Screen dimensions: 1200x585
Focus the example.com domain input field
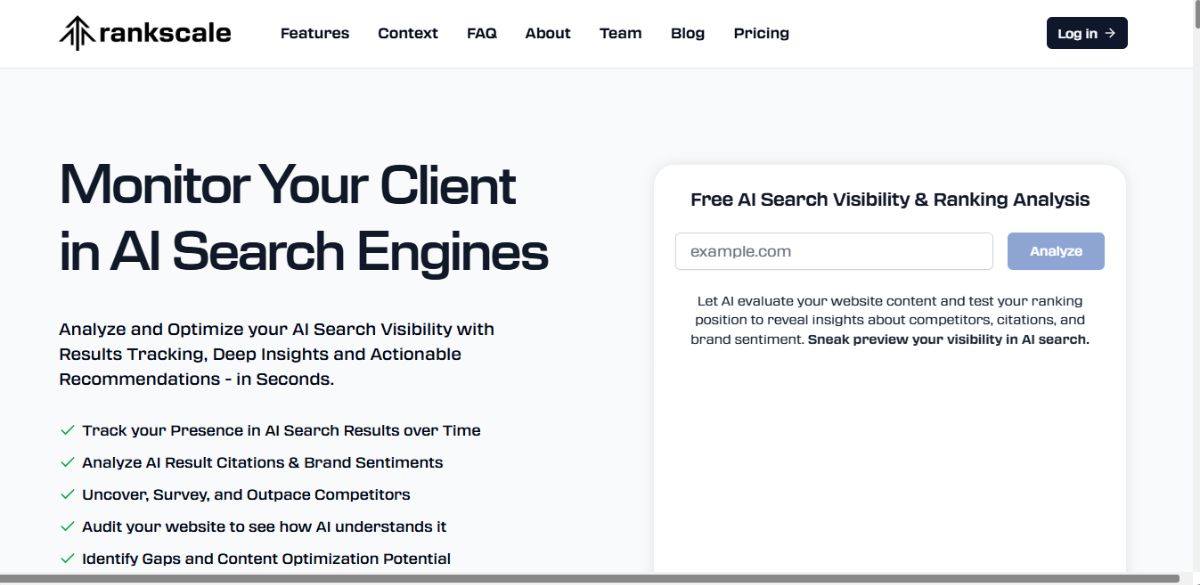tap(834, 251)
